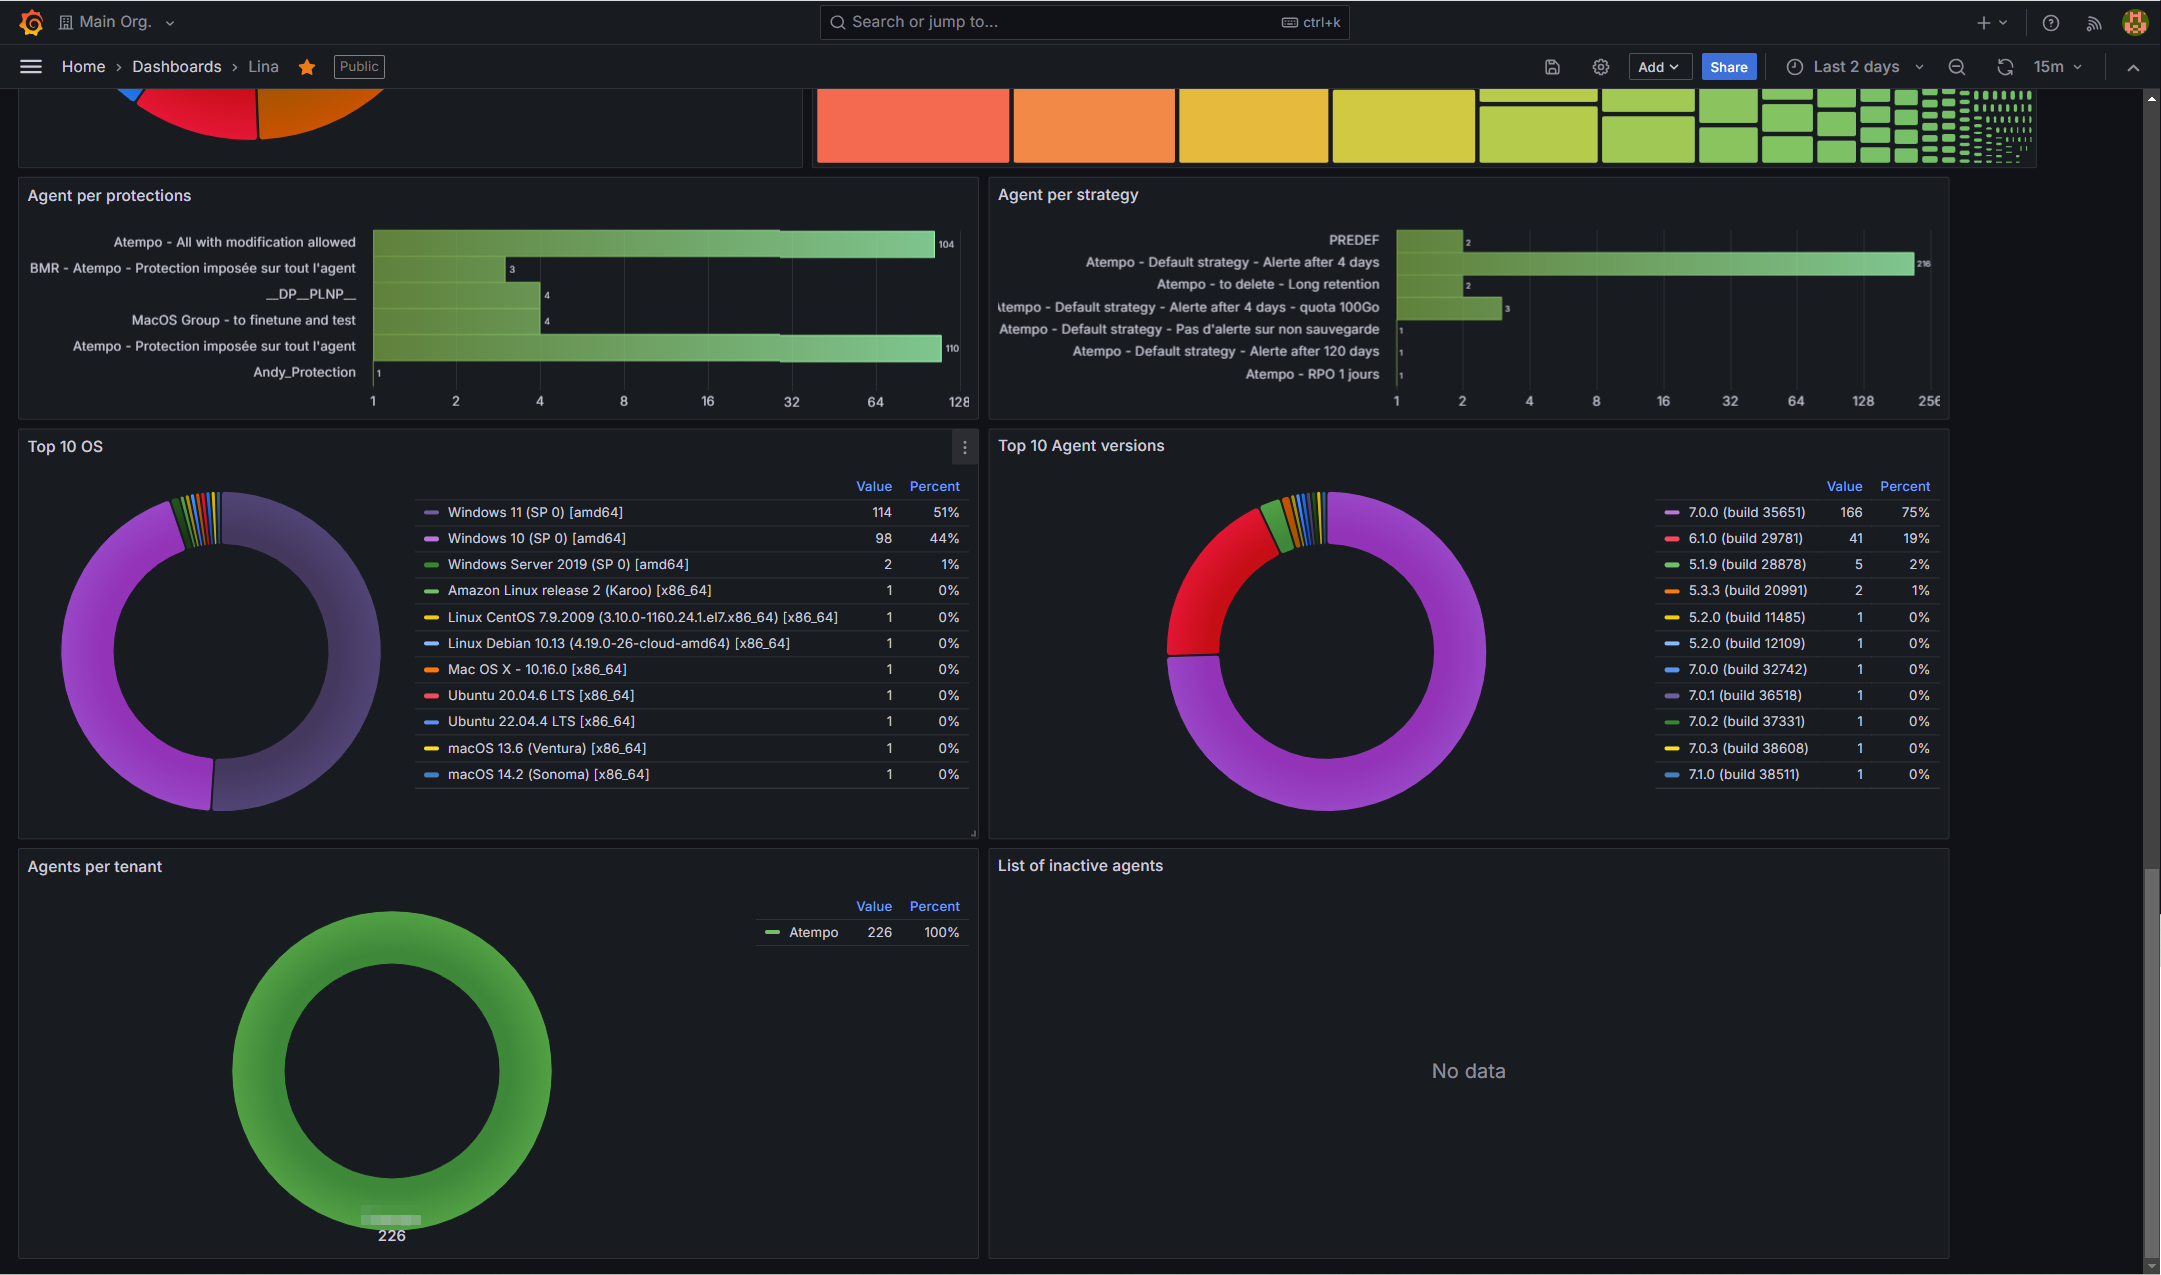Go to Home breadcrumb

83,67
